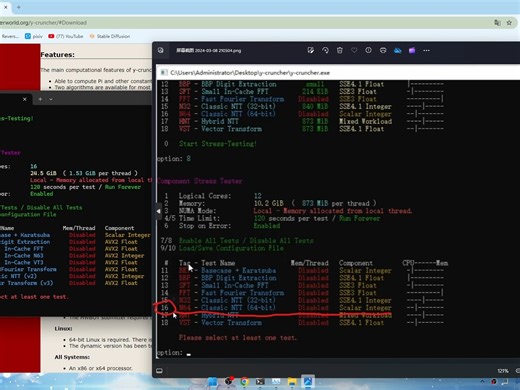Screen dimensions: 520x390
Task: Open the file info icon in Photos
Action: click(368, 50)
